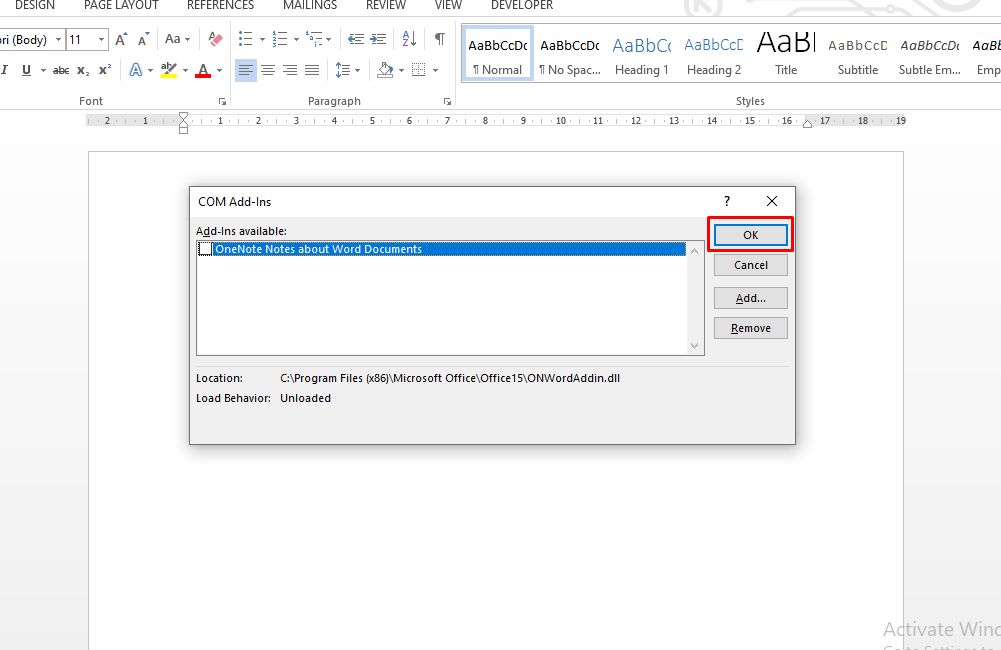Check the OneNote Notes add-in checkbox
Screen dimensions: 1001x650
pos(204,248)
